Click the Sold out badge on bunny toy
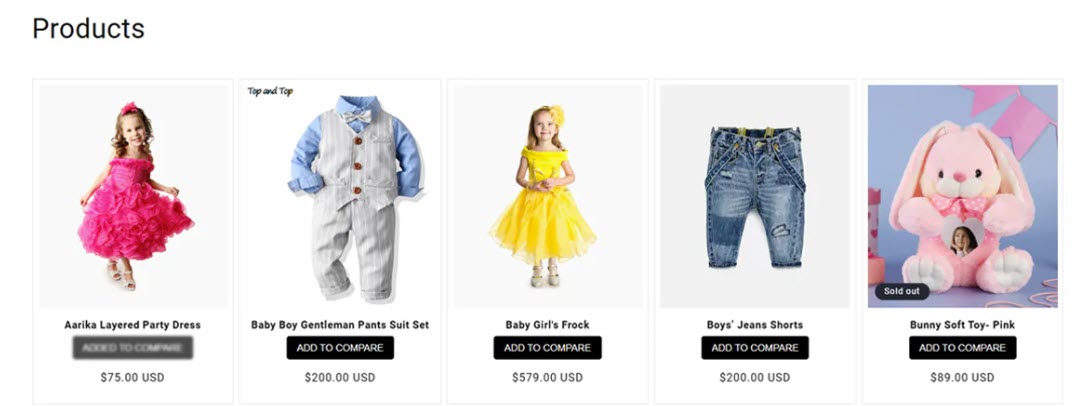Image resolution: width=1083 pixels, height=406 pixels. tap(902, 292)
